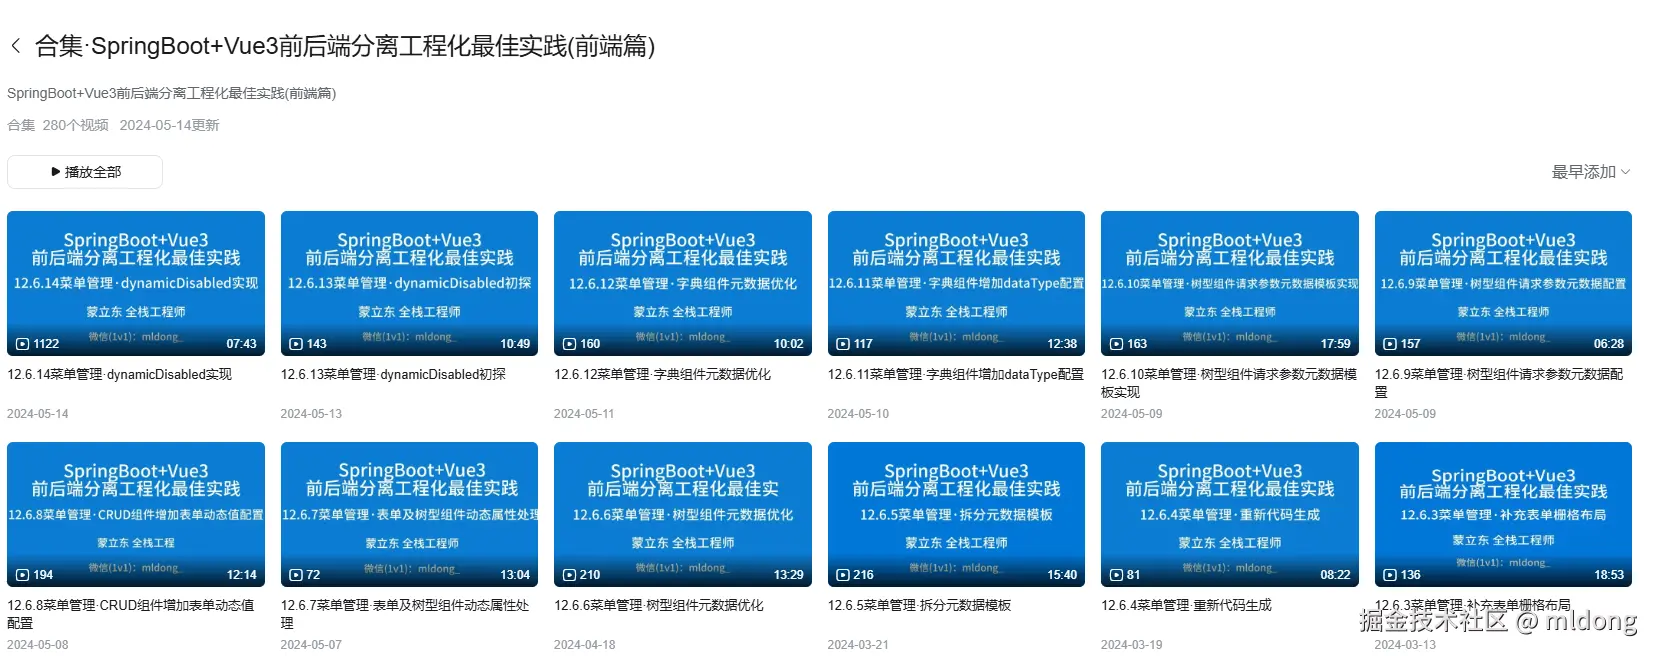Viewport: 1656px width, 656px height.
Task: Open thumbnail of 12.6.14 dynamicDisabled实现 video
Action: point(136,284)
